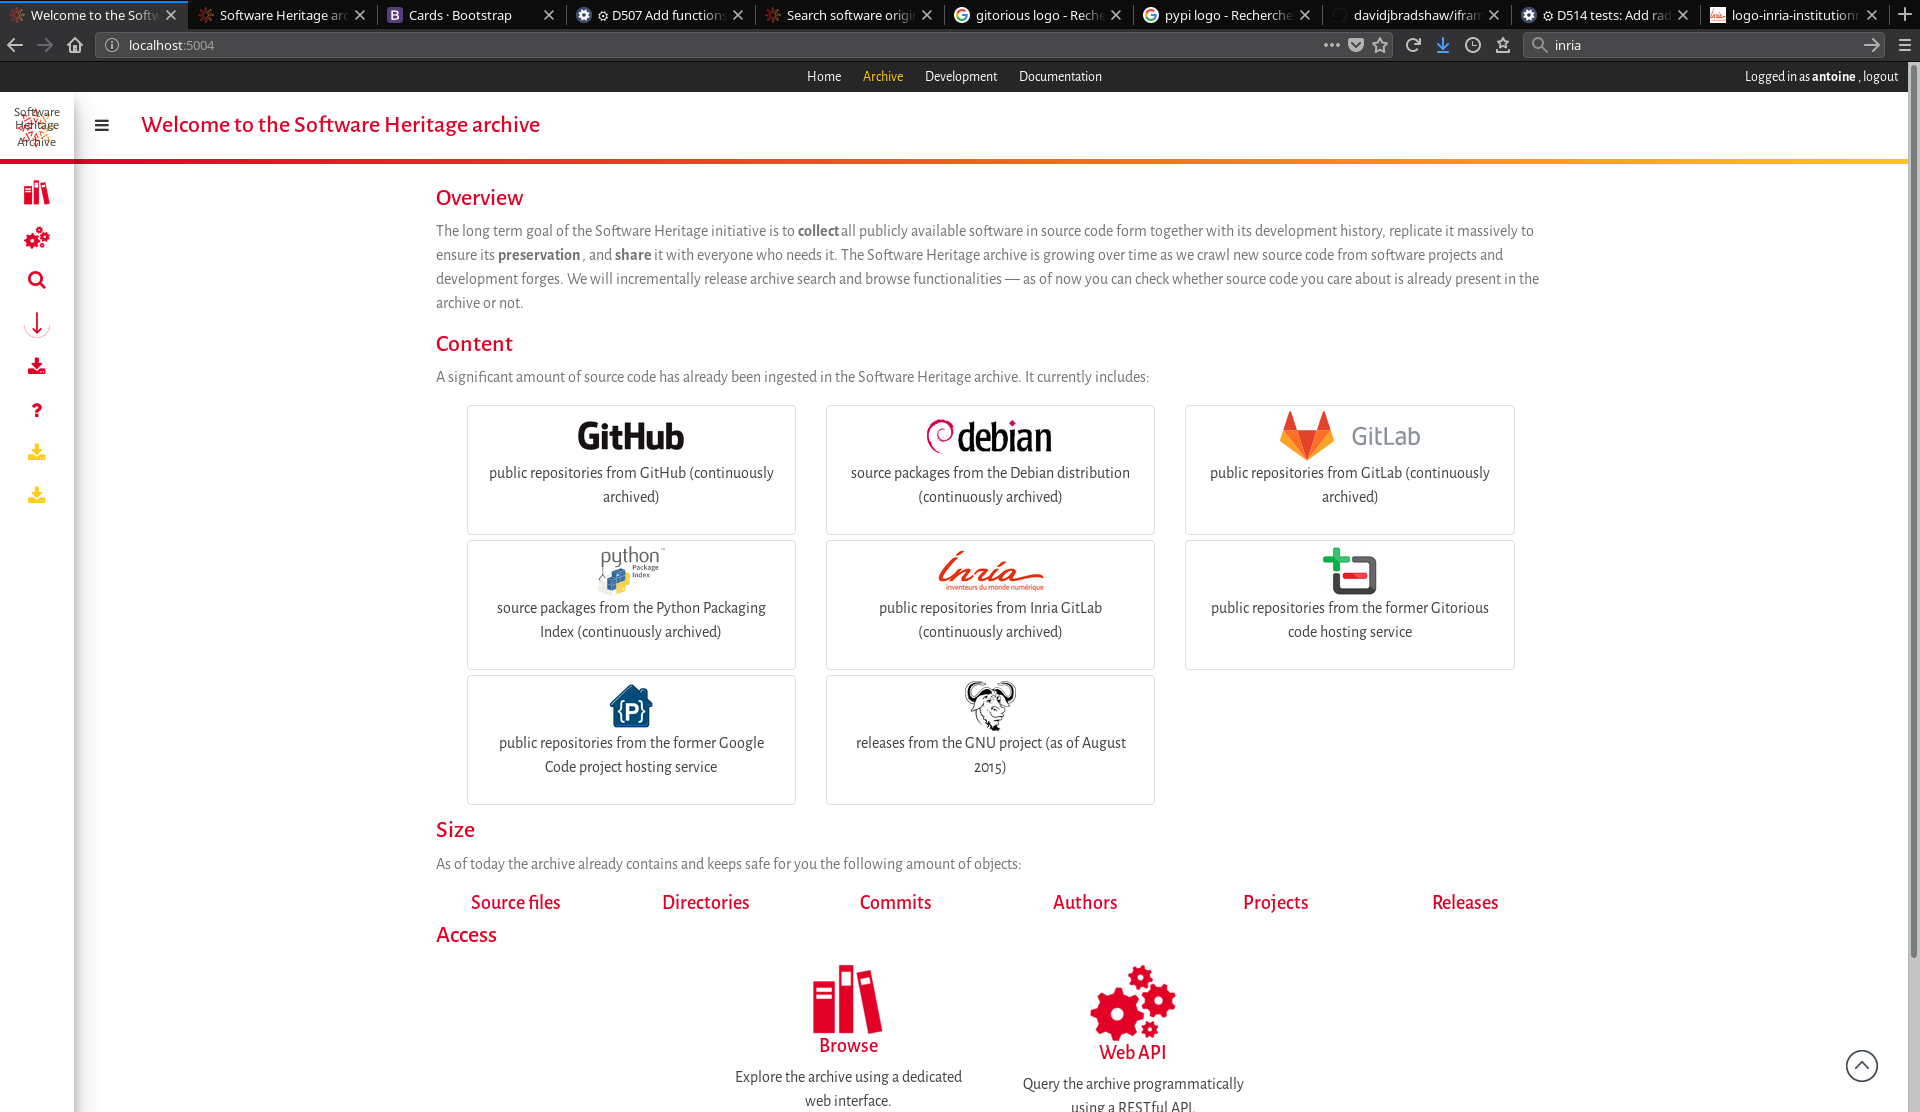Open the Search sidebar magnifier icon

pyautogui.click(x=37, y=280)
